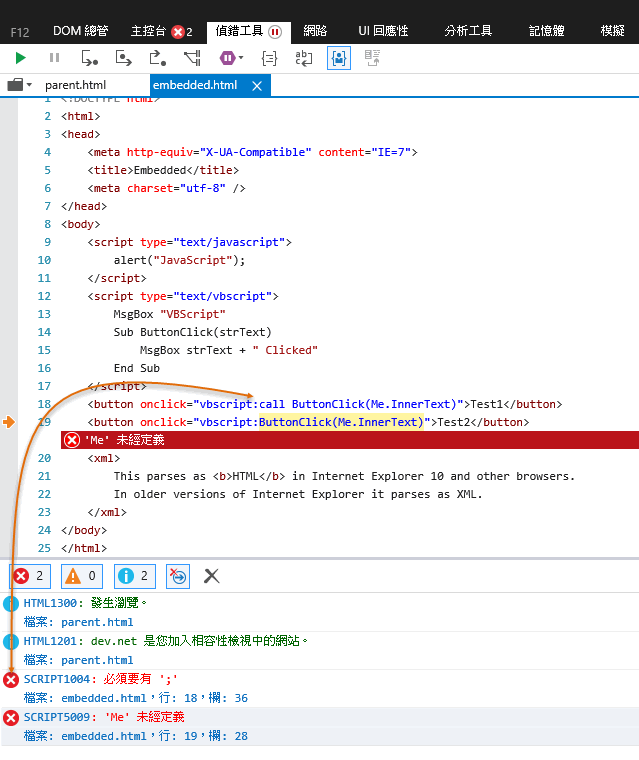
Task: Toggle the highlighted Just My Code button
Action: click(339, 59)
